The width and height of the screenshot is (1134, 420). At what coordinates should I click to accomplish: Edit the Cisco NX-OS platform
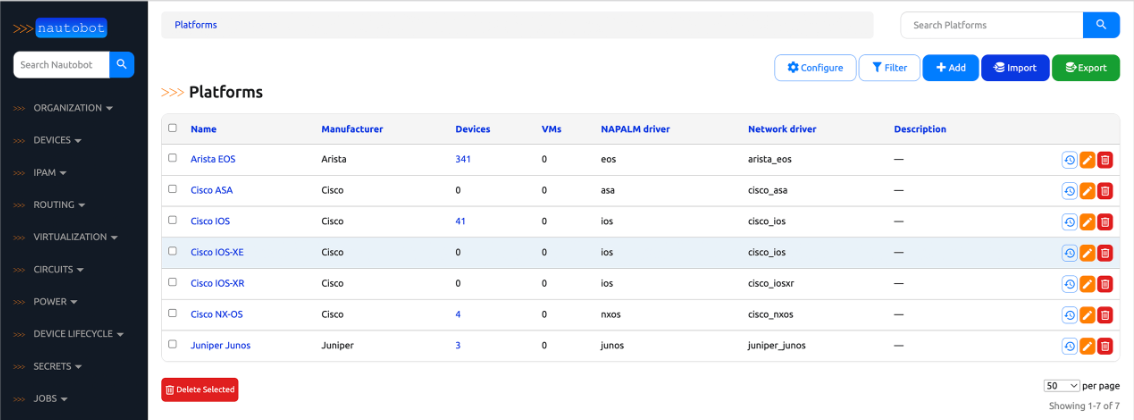(1087, 315)
